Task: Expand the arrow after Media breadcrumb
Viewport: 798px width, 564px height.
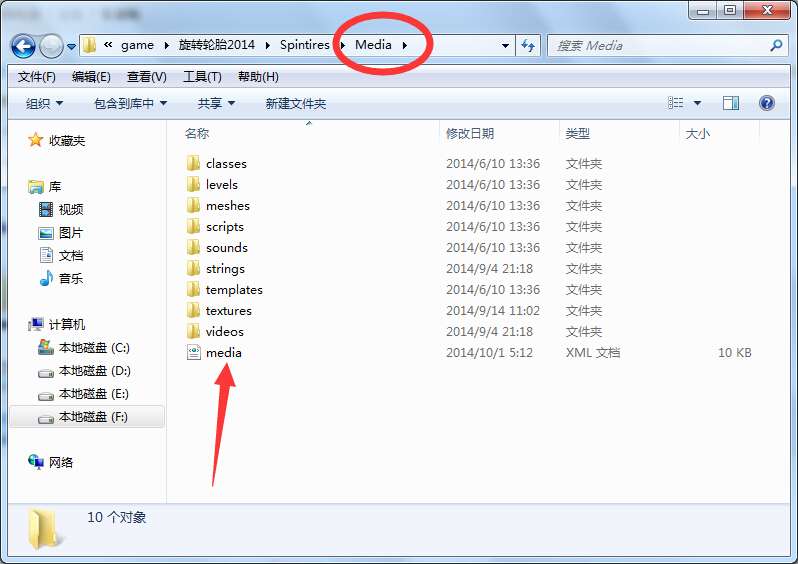Action: tap(405, 45)
